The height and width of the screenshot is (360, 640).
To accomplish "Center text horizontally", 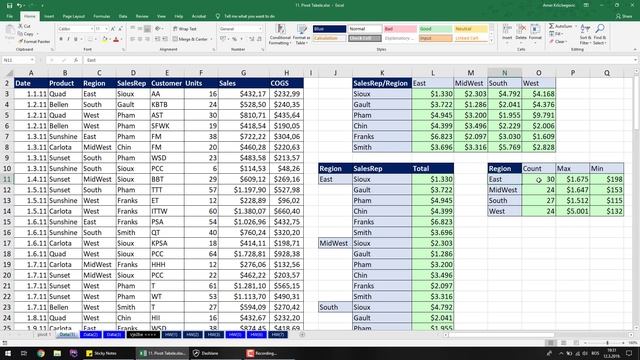I will click(x=140, y=39).
